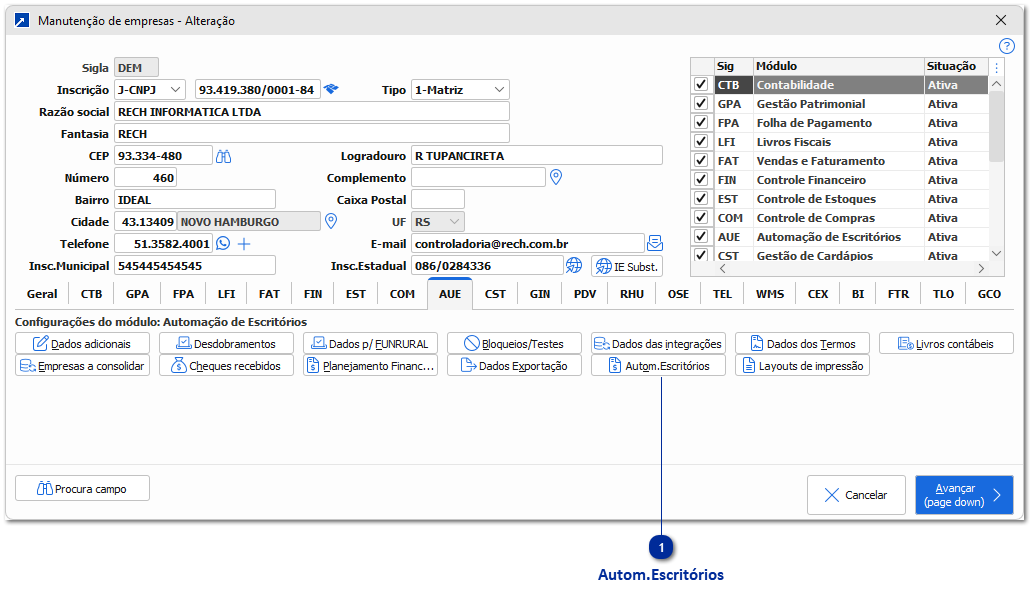Click the globe icon beside Insc.Estadual
This screenshot has width=1033, height=601.
click(574, 266)
